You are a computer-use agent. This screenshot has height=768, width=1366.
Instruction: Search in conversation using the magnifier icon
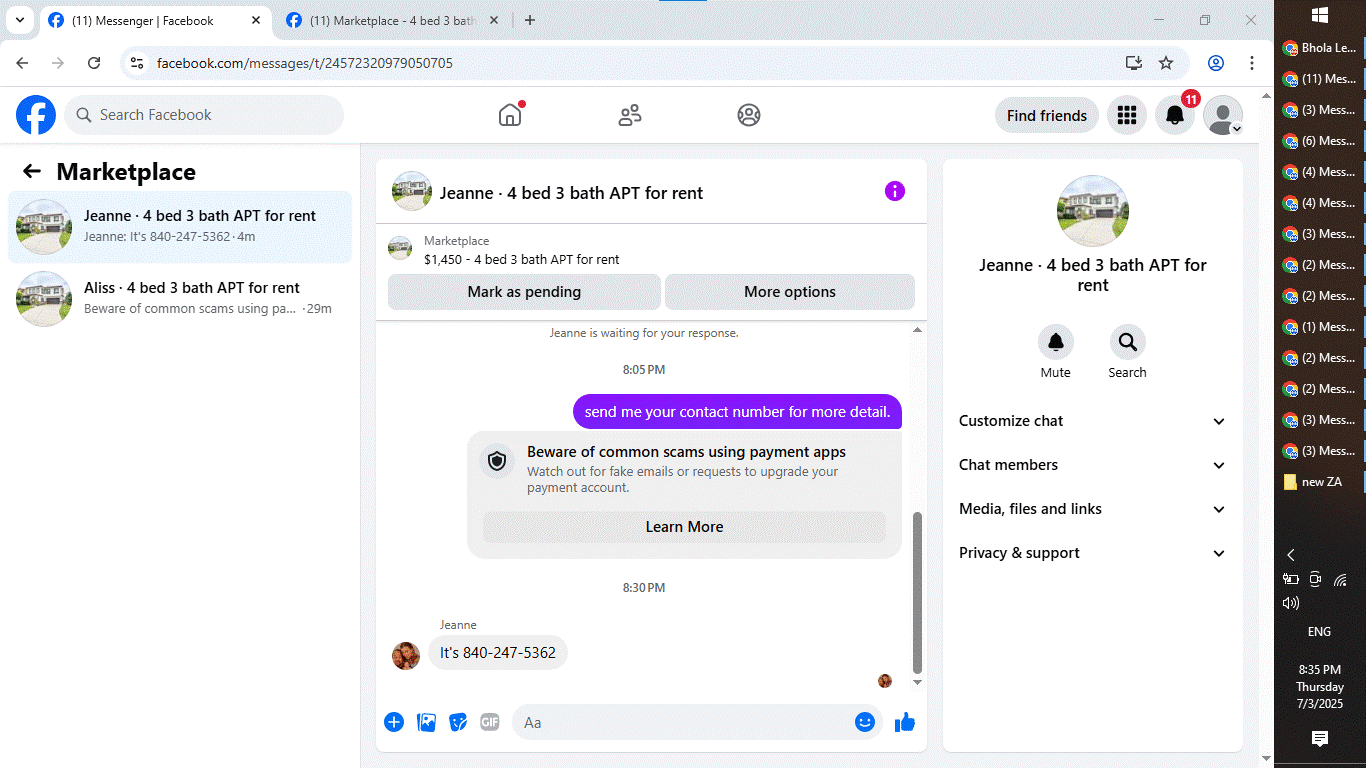pos(1127,342)
